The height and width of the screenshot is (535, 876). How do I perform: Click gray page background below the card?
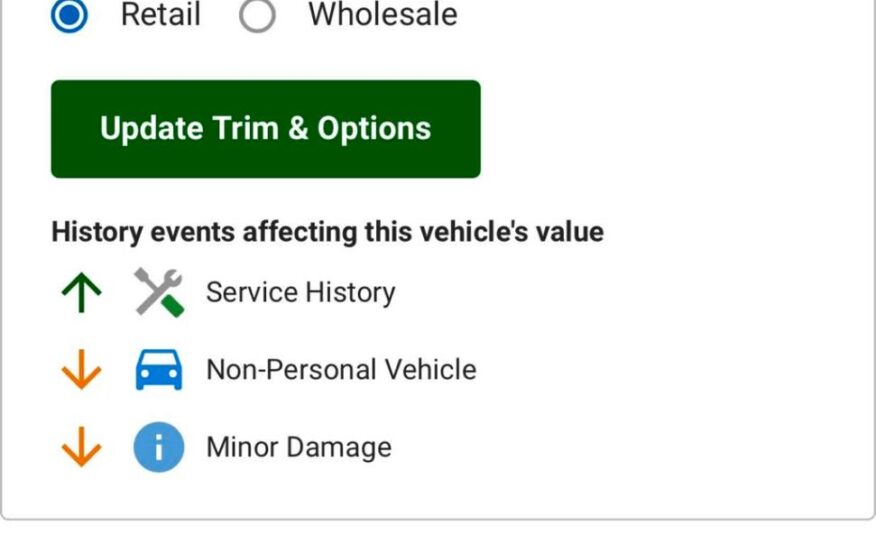pos(438,528)
